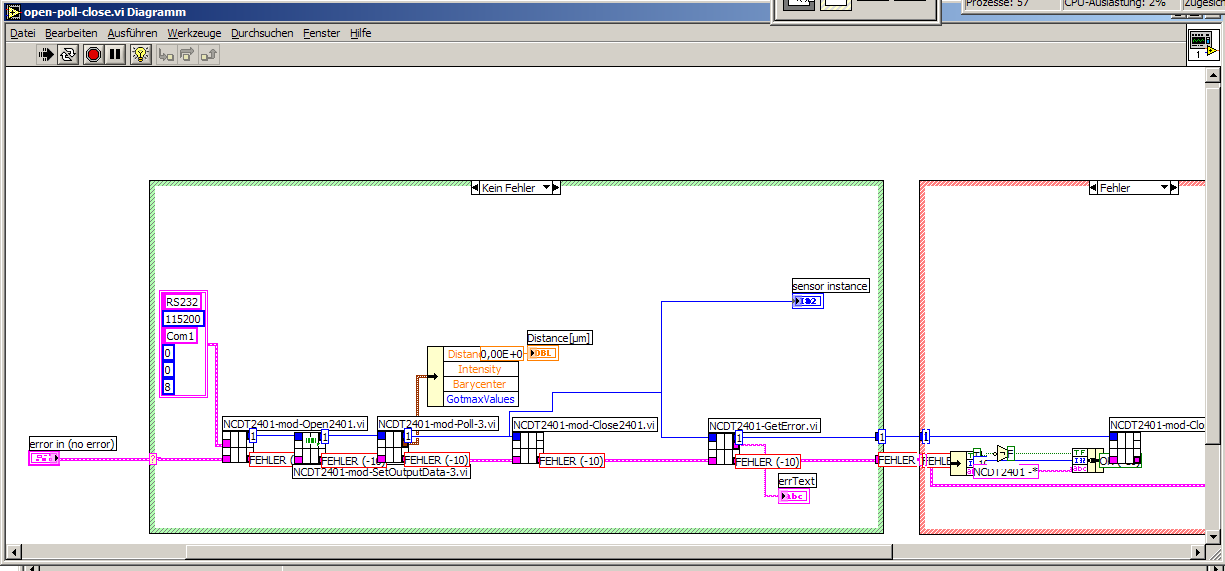Image resolution: width=1225 pixels, height=571 pixels.
Task: Open the Ausführen menu
Action: coord(132,33)
